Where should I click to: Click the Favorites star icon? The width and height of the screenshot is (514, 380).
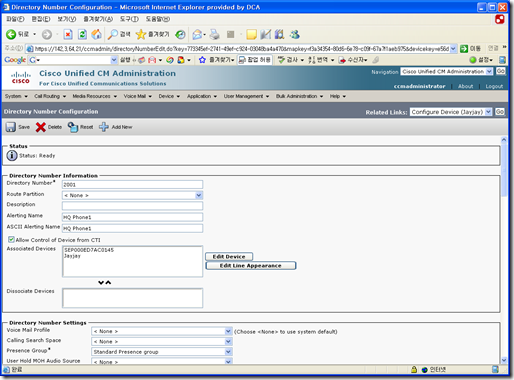[x=141, y=34]
